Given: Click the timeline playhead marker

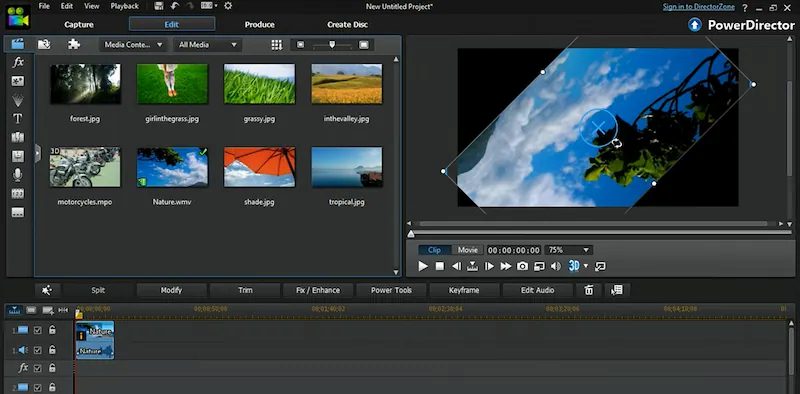Looking at the screenshot, I should point(79,314).
